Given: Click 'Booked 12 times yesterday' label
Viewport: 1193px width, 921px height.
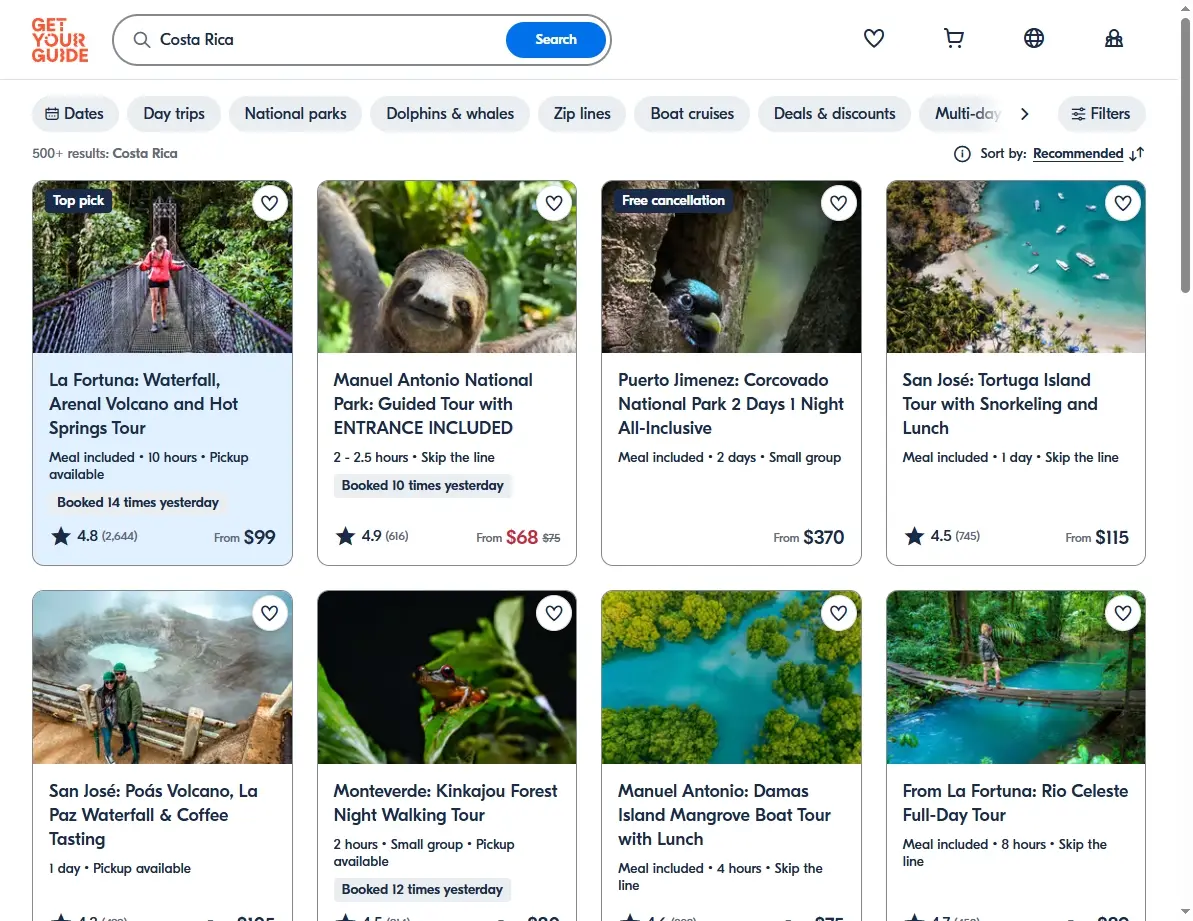Looking at the screenshot, I should click(x=422, y=889).
